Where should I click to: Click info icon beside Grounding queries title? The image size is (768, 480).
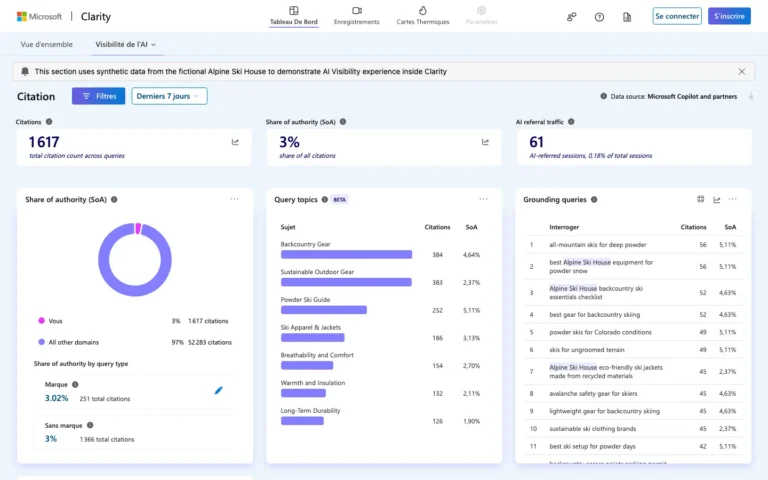(x=594, y=199)
